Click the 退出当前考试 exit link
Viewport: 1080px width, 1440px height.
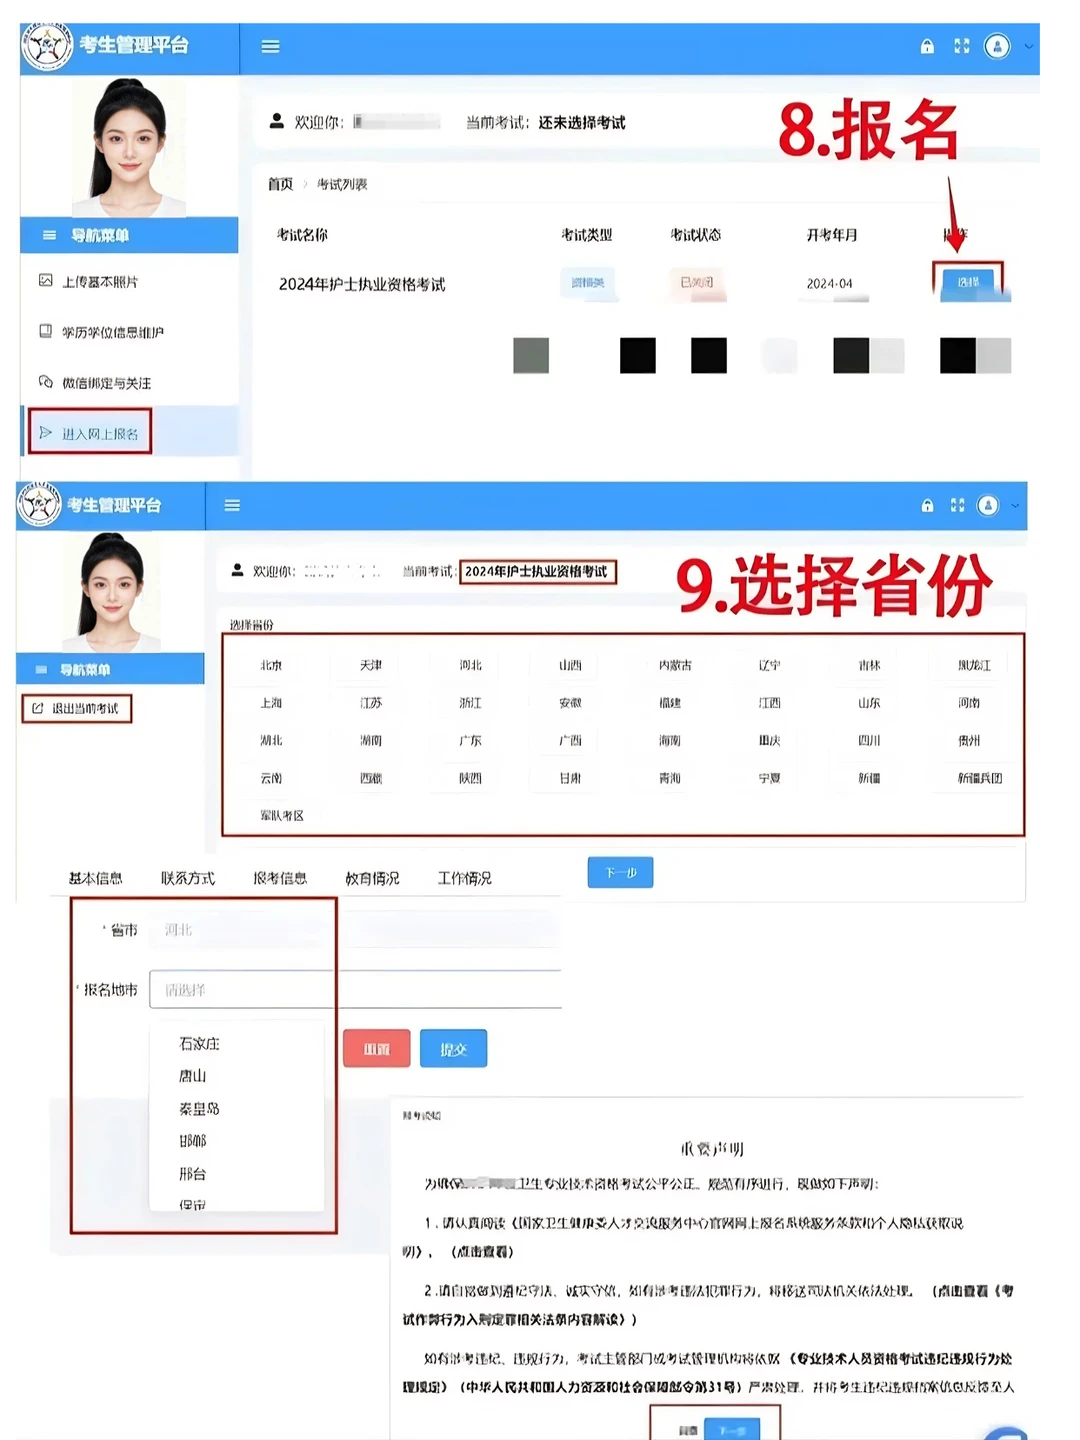(x=78, y=709)
